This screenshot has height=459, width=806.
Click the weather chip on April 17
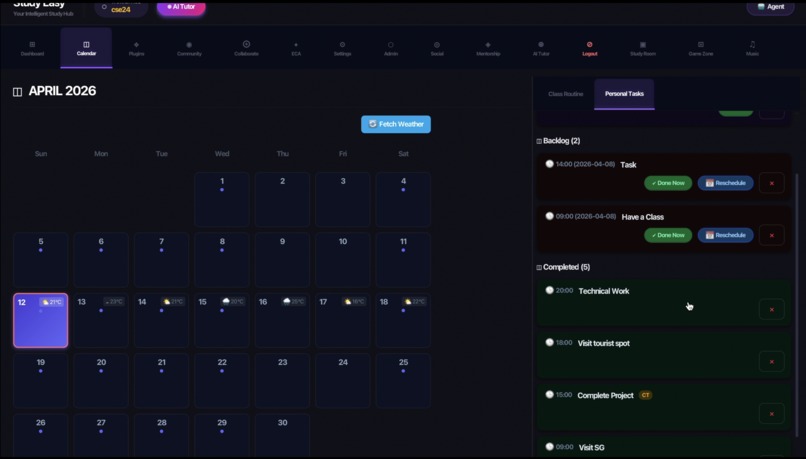[354, 302]
